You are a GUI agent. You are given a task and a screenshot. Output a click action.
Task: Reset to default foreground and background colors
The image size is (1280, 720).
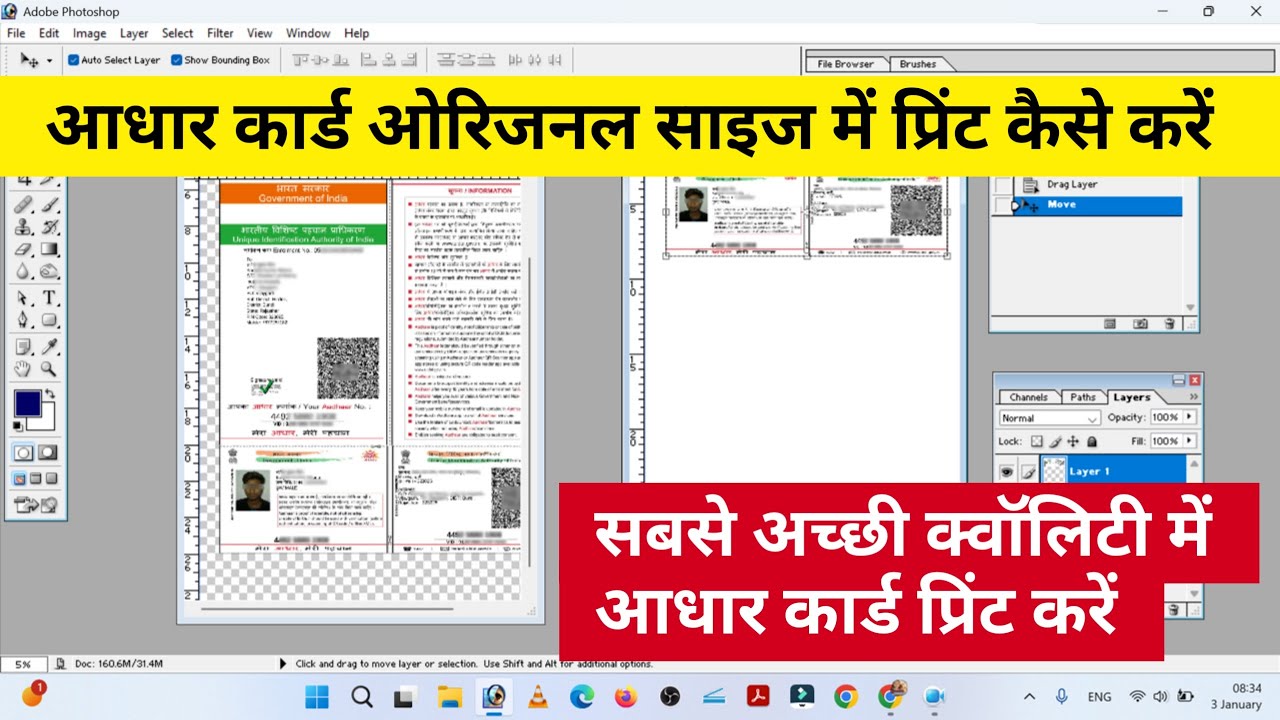tap(17, 426)
